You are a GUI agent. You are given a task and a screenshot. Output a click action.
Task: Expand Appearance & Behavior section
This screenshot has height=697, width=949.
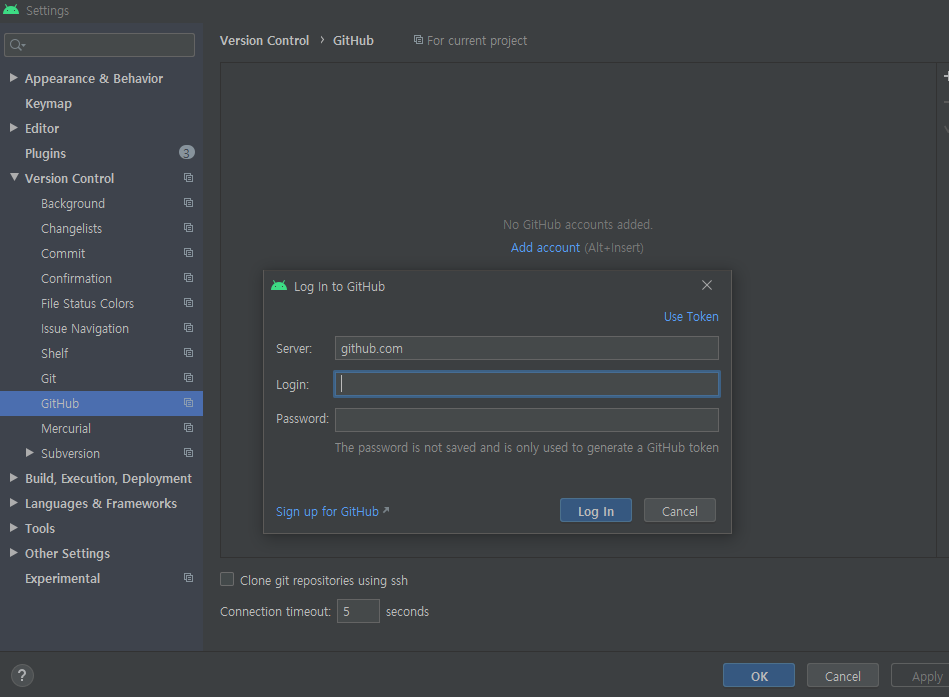pos(13,77)
